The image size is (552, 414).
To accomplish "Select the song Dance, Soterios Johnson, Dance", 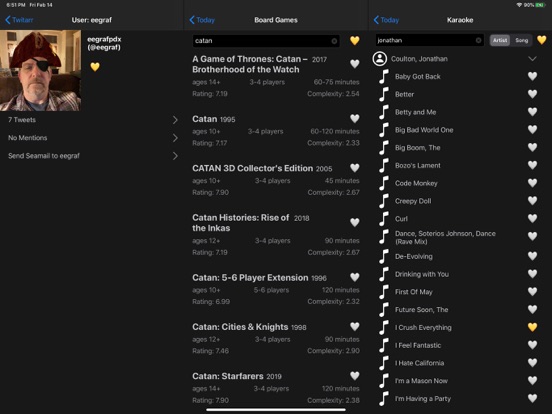I will 445,238.
